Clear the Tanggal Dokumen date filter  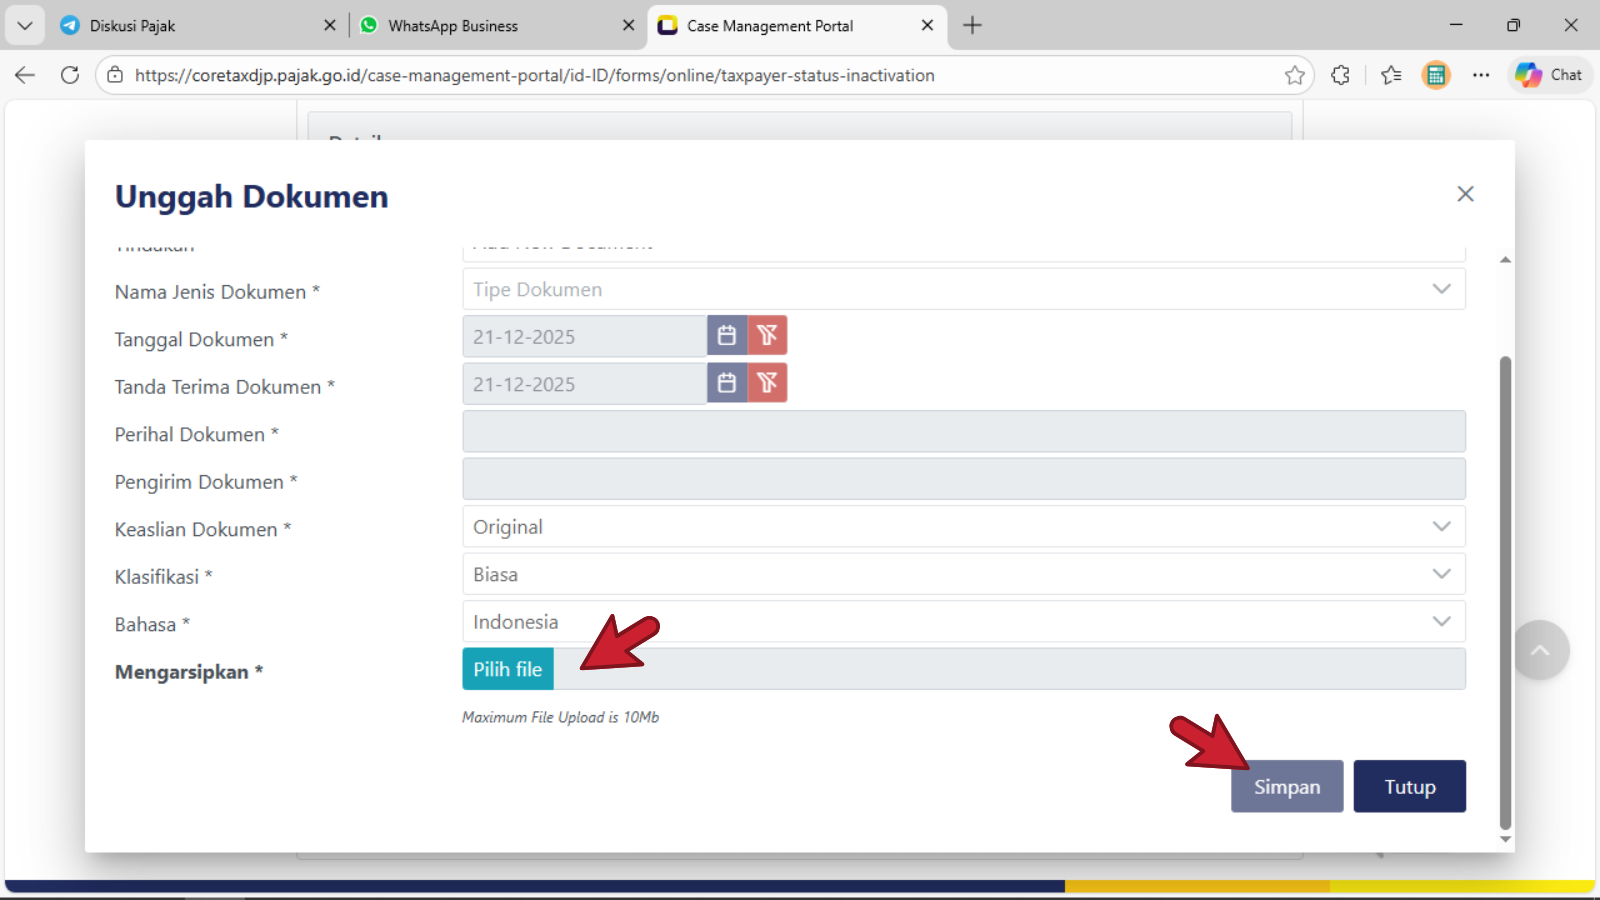[x=767, y=336]
